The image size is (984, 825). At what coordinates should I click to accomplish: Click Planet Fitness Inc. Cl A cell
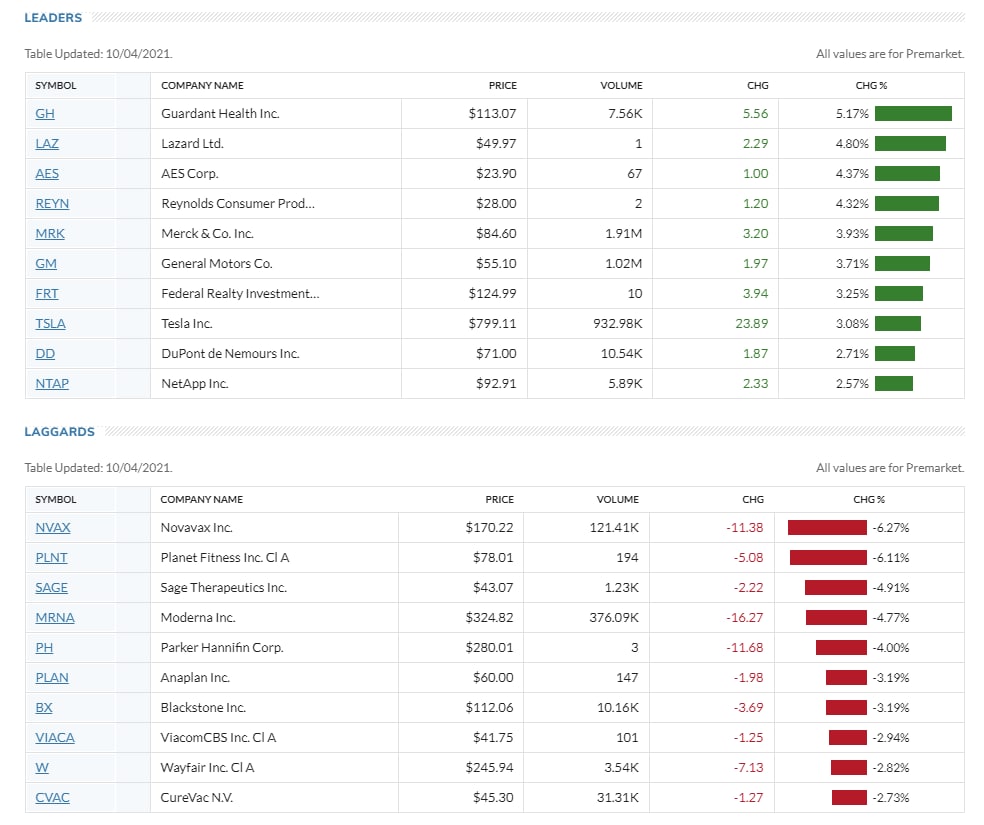[x=225, y=558]
